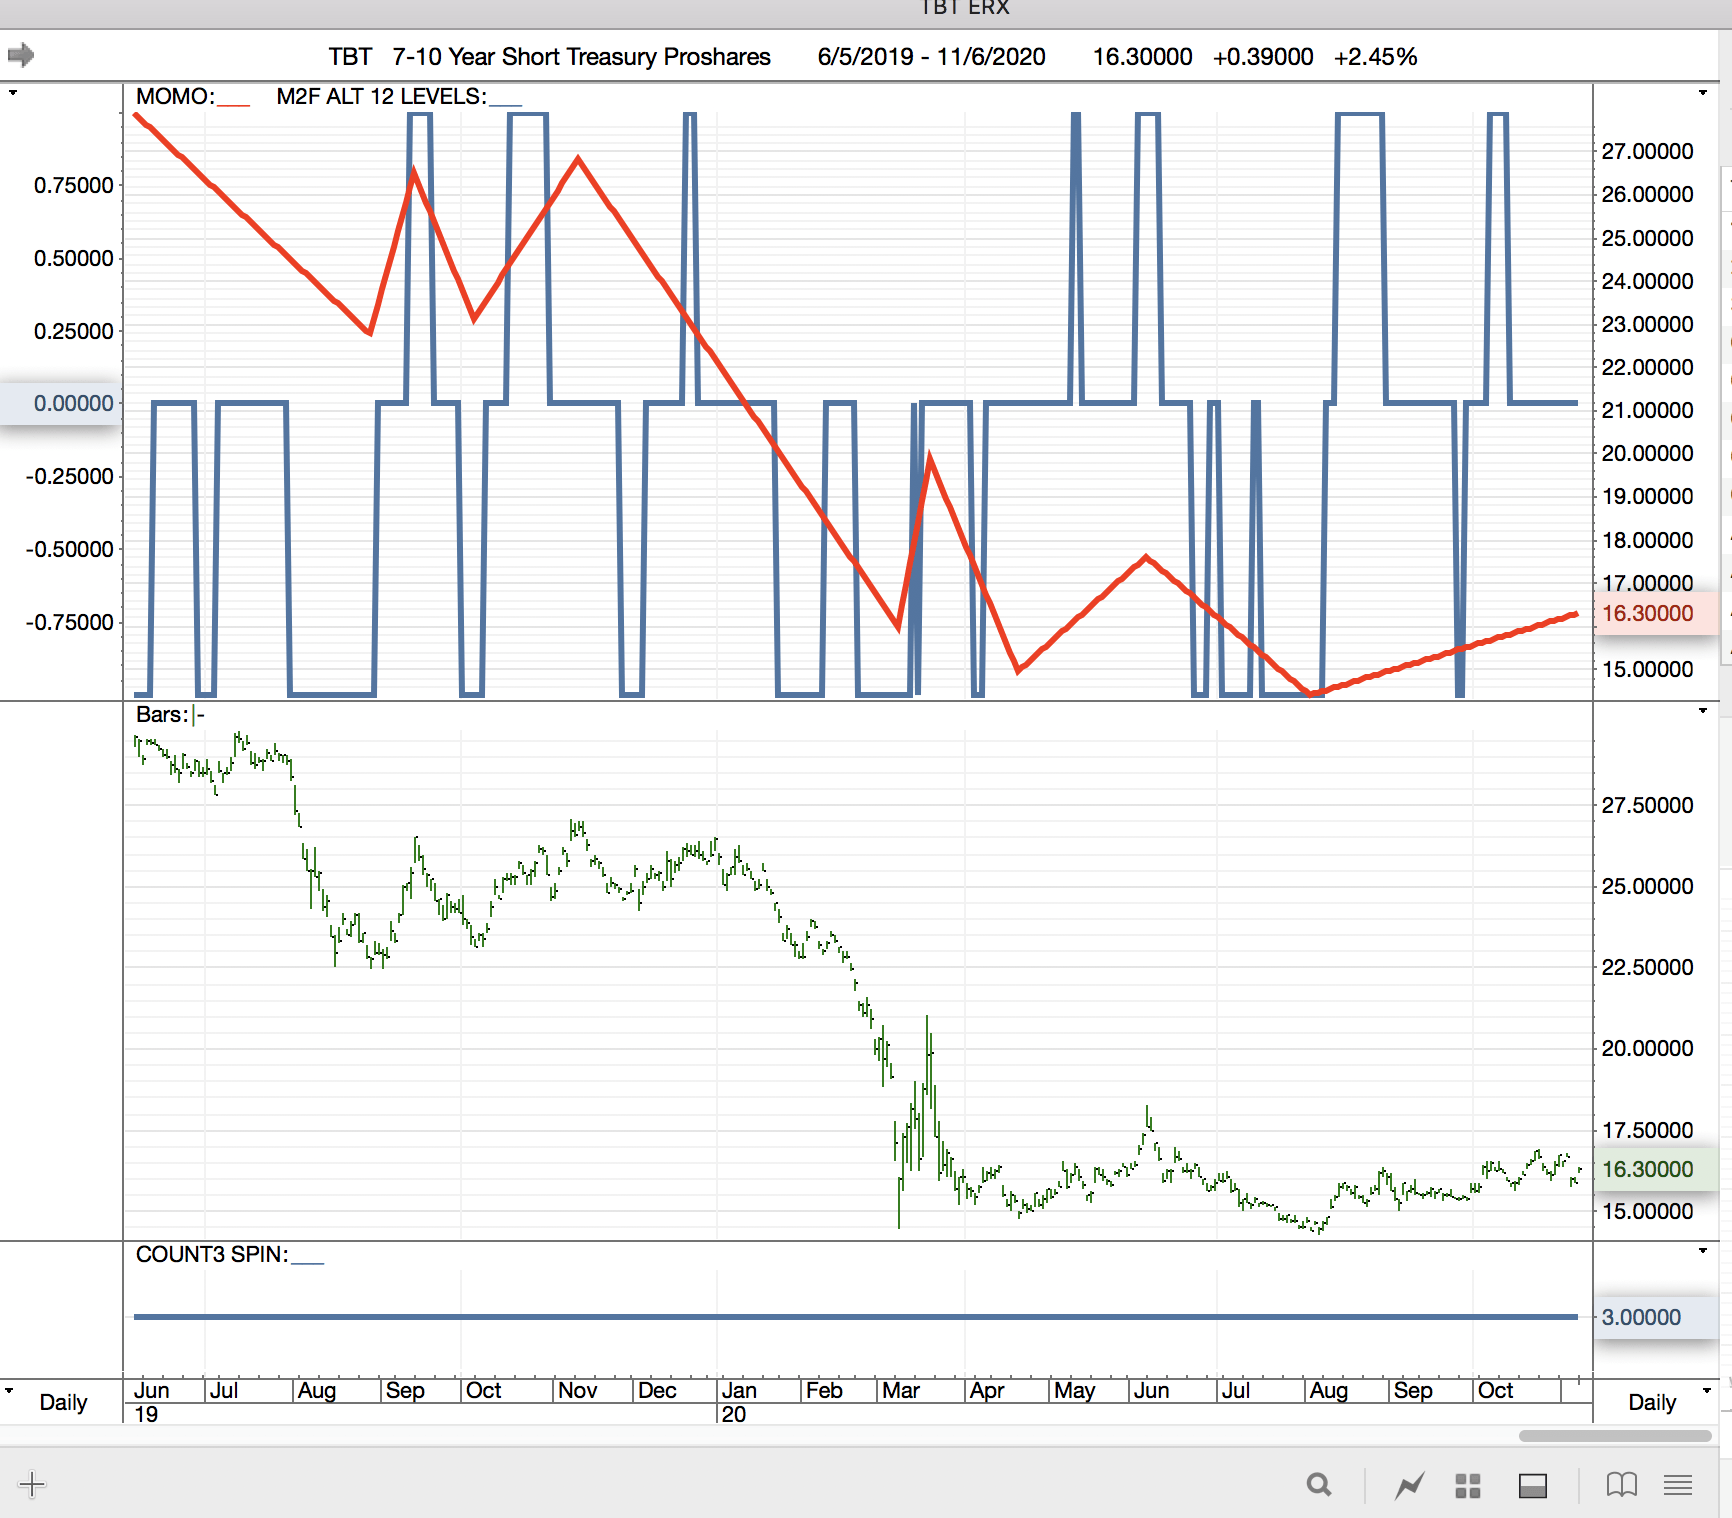Click the 20.00000 Bars axis label
The image size is (1732, 1518).
(x=1647, y=1048)
